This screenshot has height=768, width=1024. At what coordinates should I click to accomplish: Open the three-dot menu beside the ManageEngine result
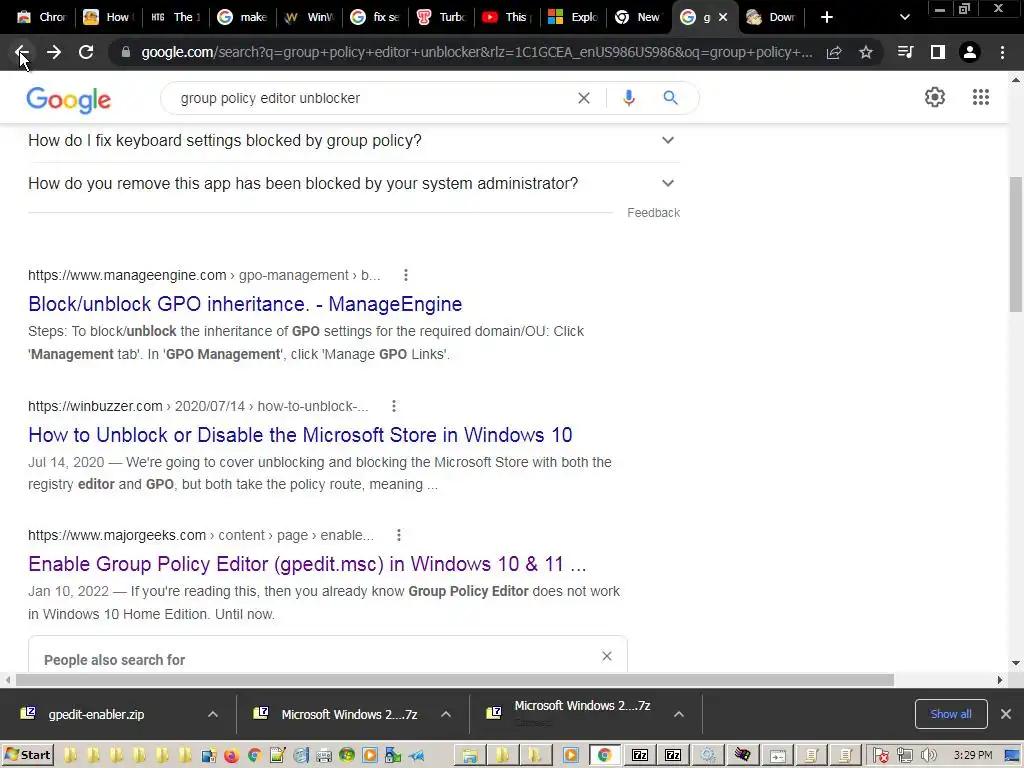tap(406, 275)
